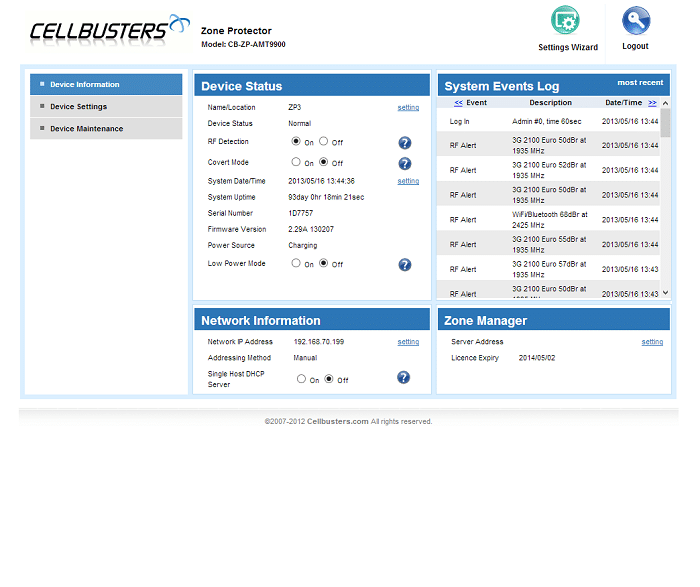Turn RF Detection Off

tap(323, 141)
